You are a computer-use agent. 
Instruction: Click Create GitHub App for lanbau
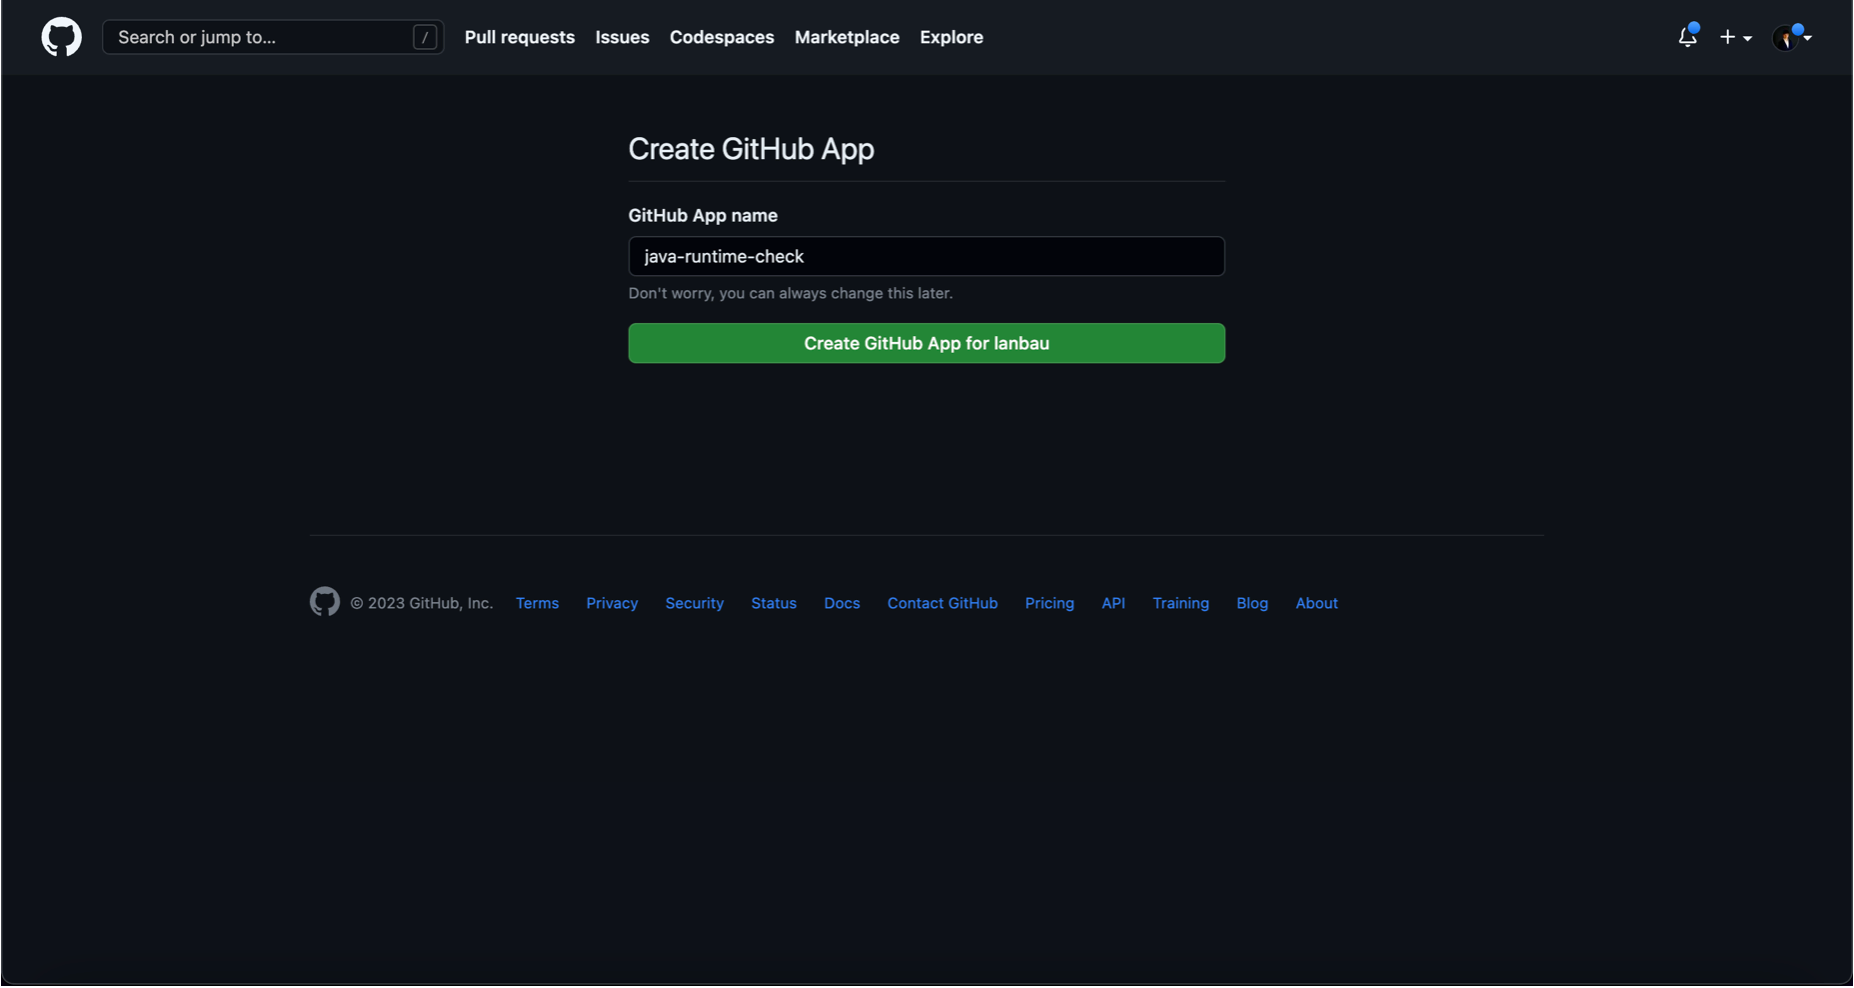[926, 343]
